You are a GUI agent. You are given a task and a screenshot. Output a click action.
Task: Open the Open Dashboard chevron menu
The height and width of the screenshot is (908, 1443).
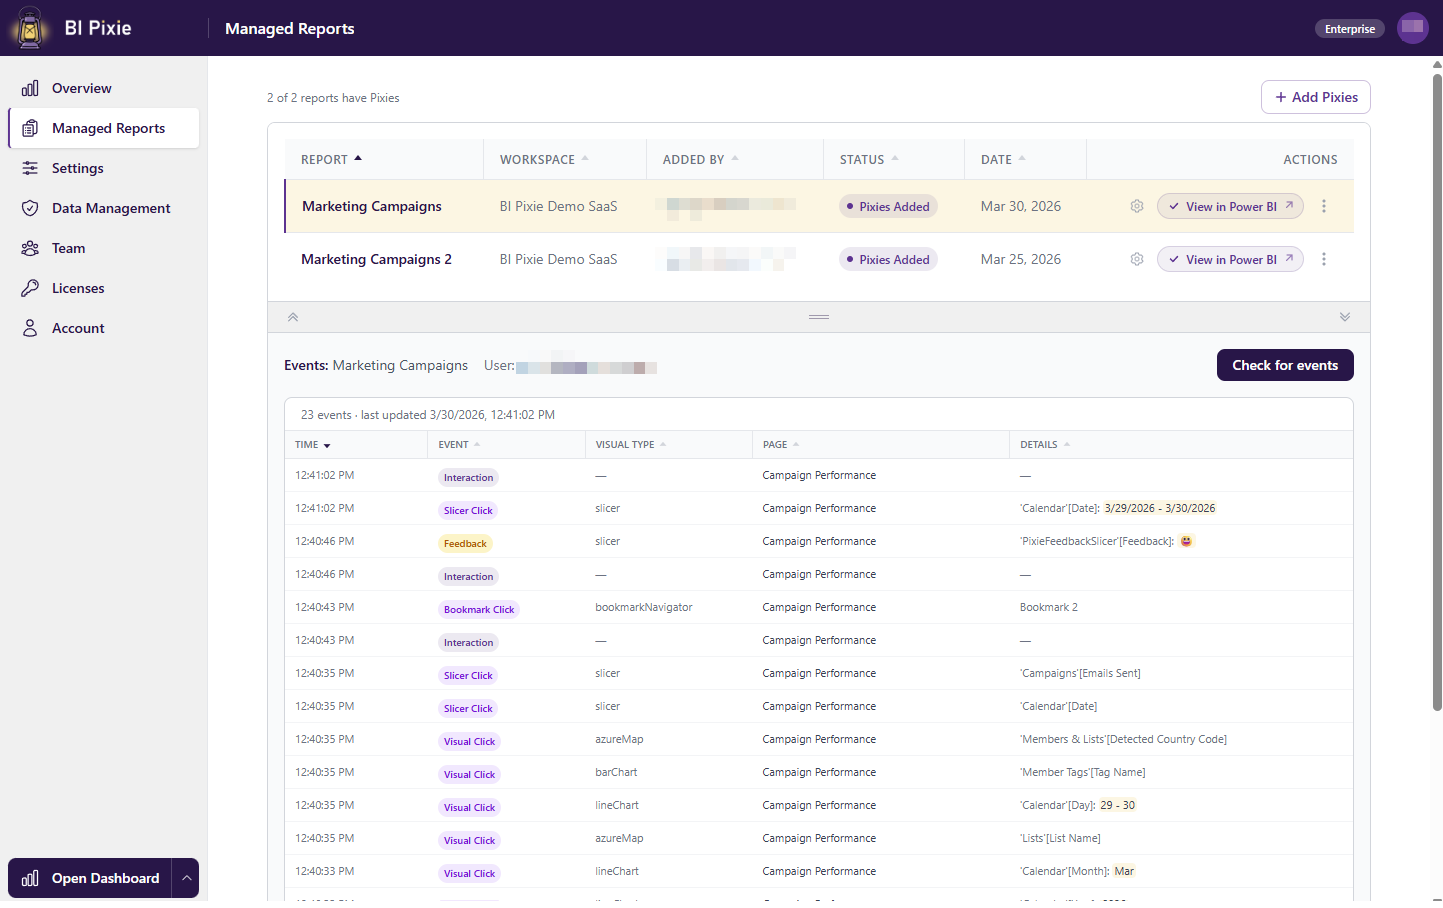(x=186, y=878)
